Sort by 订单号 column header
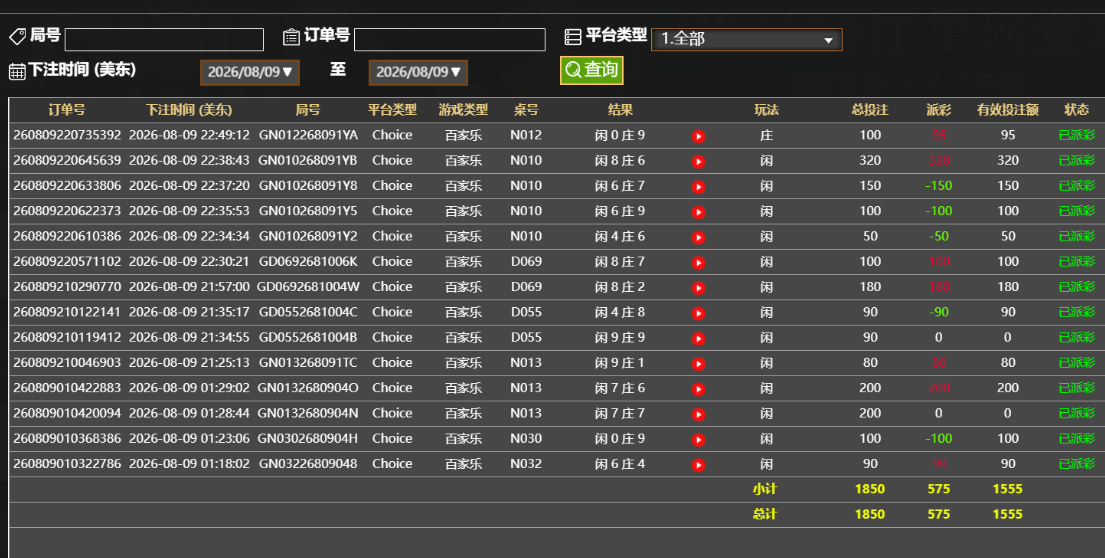 pyautogui.click(x=67, y=110)
